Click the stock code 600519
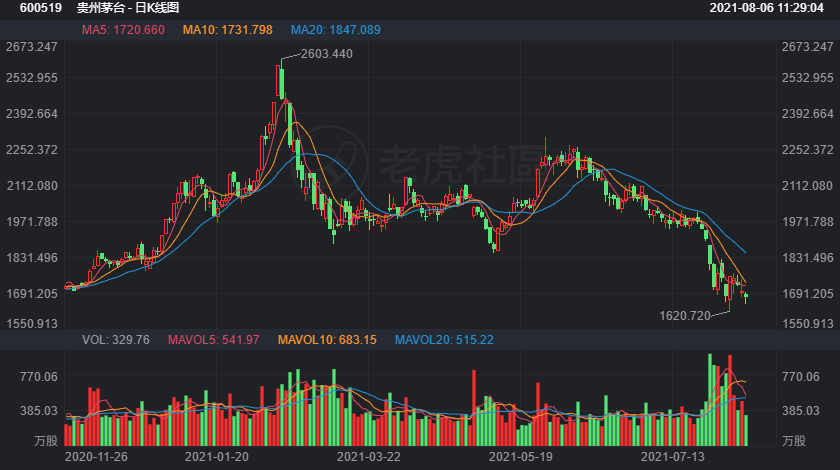 click(41, 8)
